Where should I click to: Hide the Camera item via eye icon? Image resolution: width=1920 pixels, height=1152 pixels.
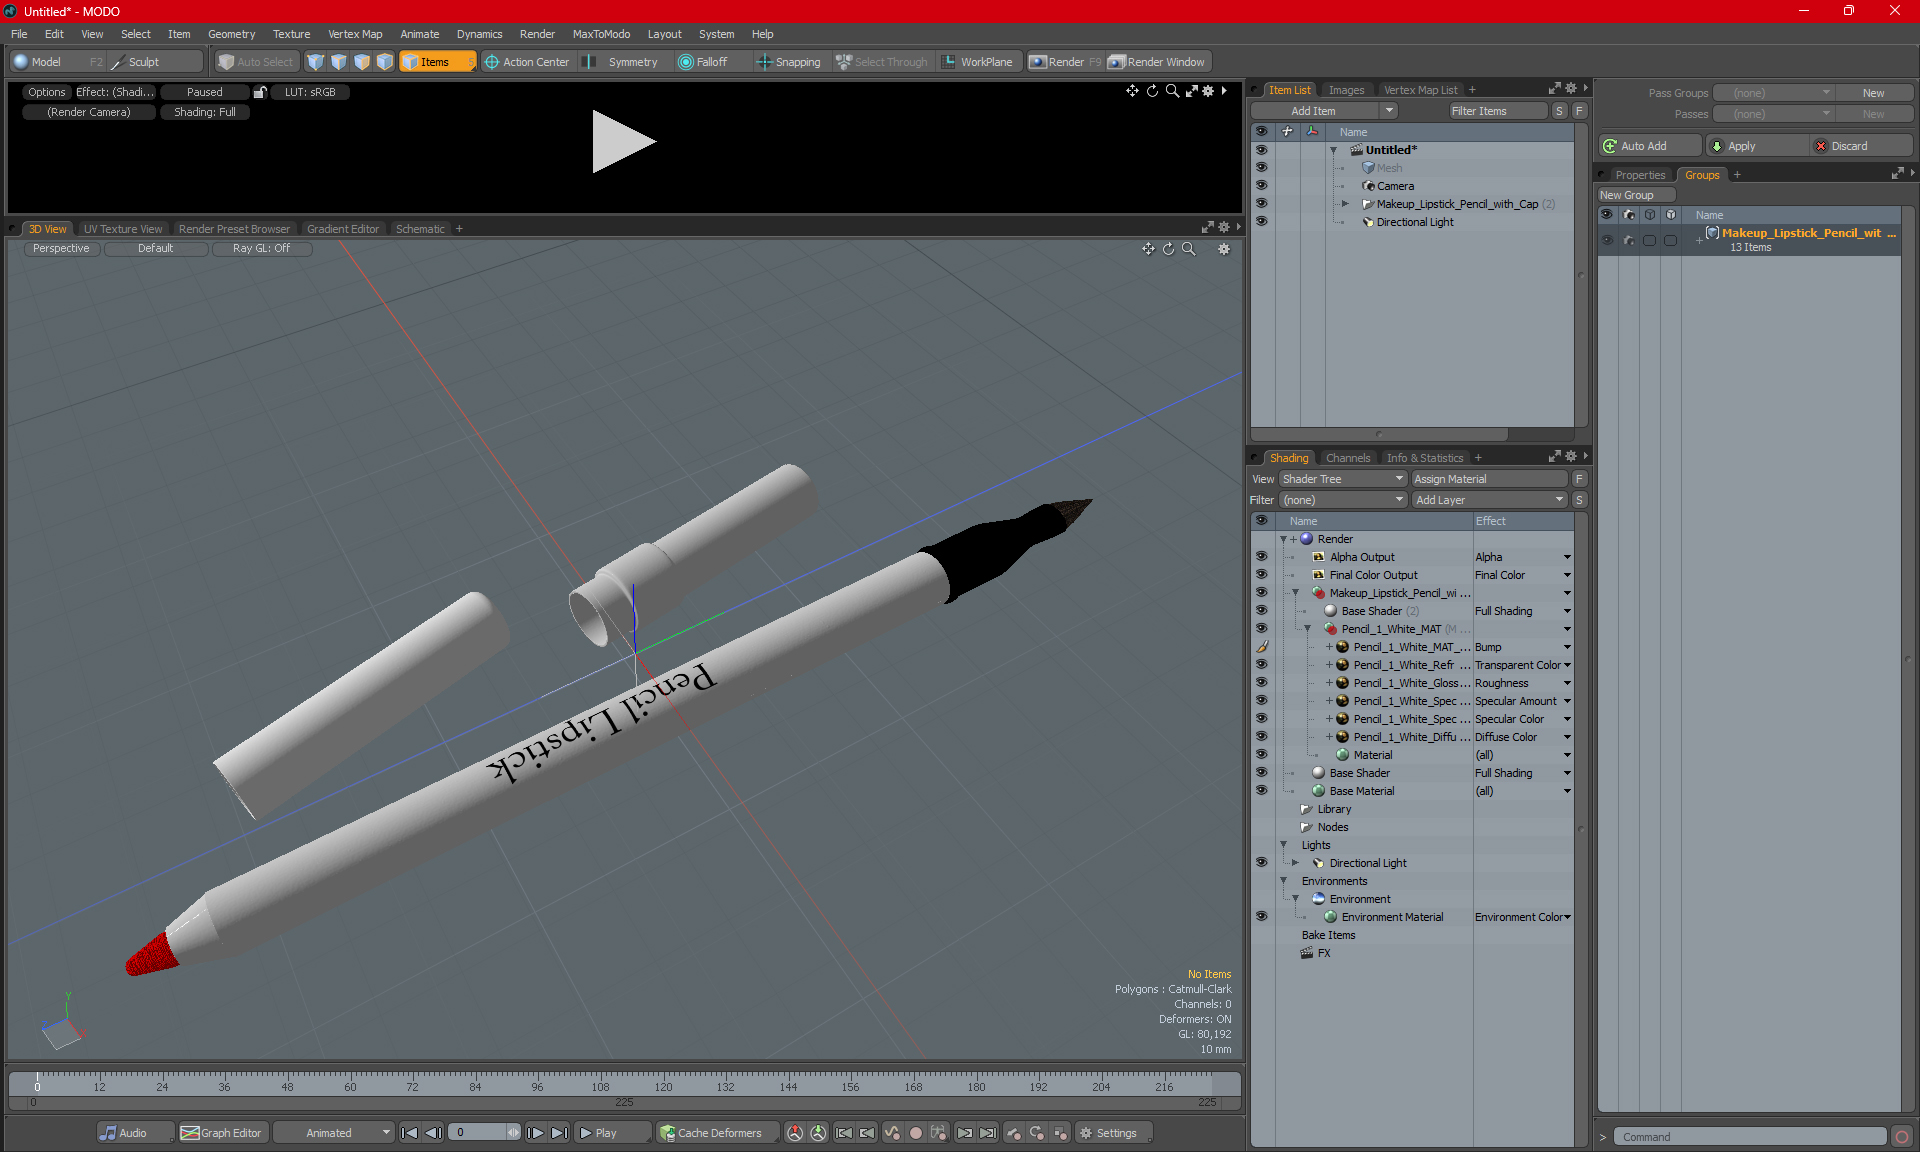tap(1261, 186)
